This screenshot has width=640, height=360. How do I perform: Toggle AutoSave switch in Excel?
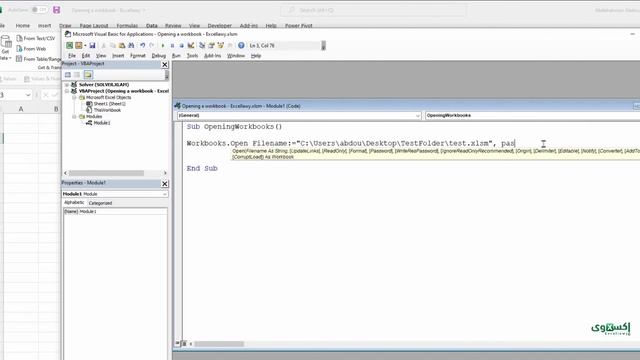coord(39,9)
